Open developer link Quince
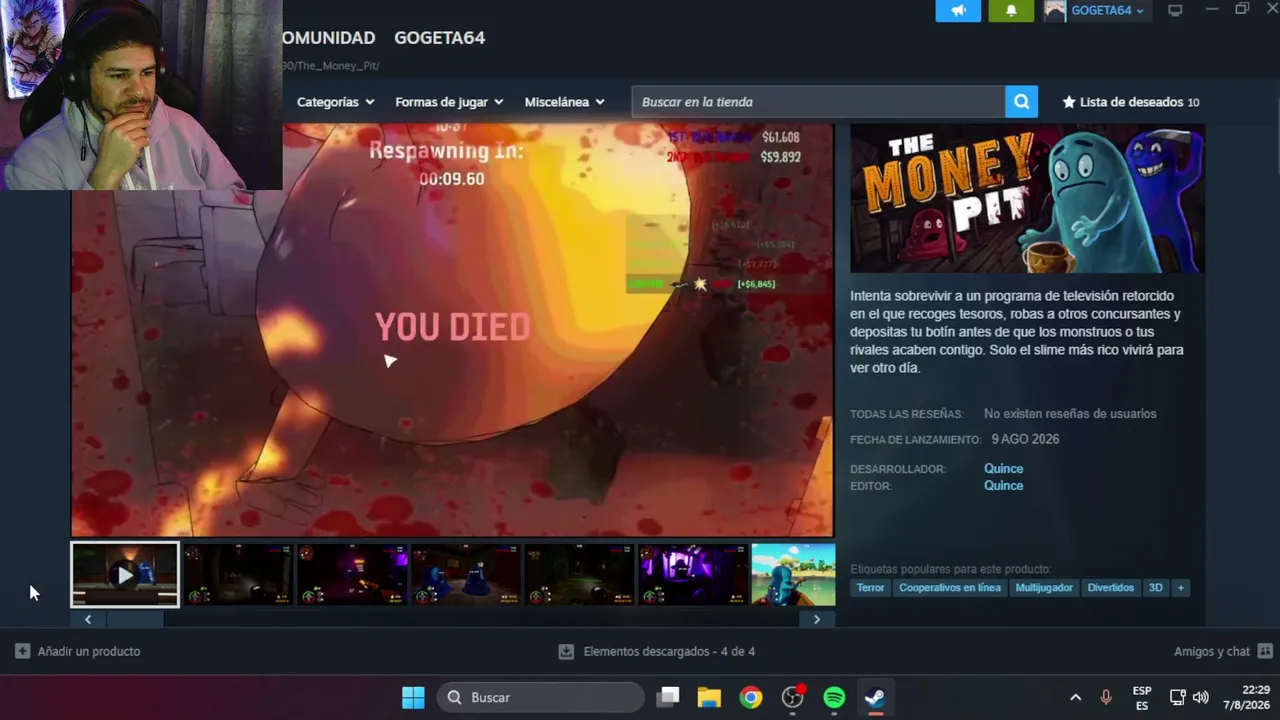The height and width of the screenshot is (720, 1280). (x=1003, y=469)
